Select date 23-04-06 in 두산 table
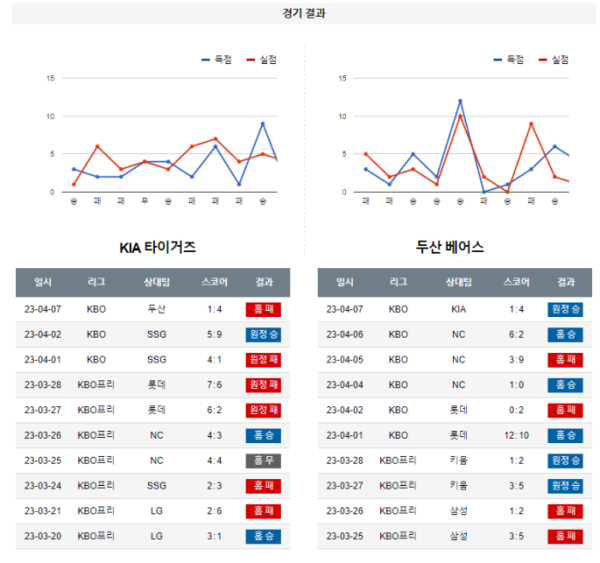The height and width of the screenshot is (563, 600). (345, 335)
